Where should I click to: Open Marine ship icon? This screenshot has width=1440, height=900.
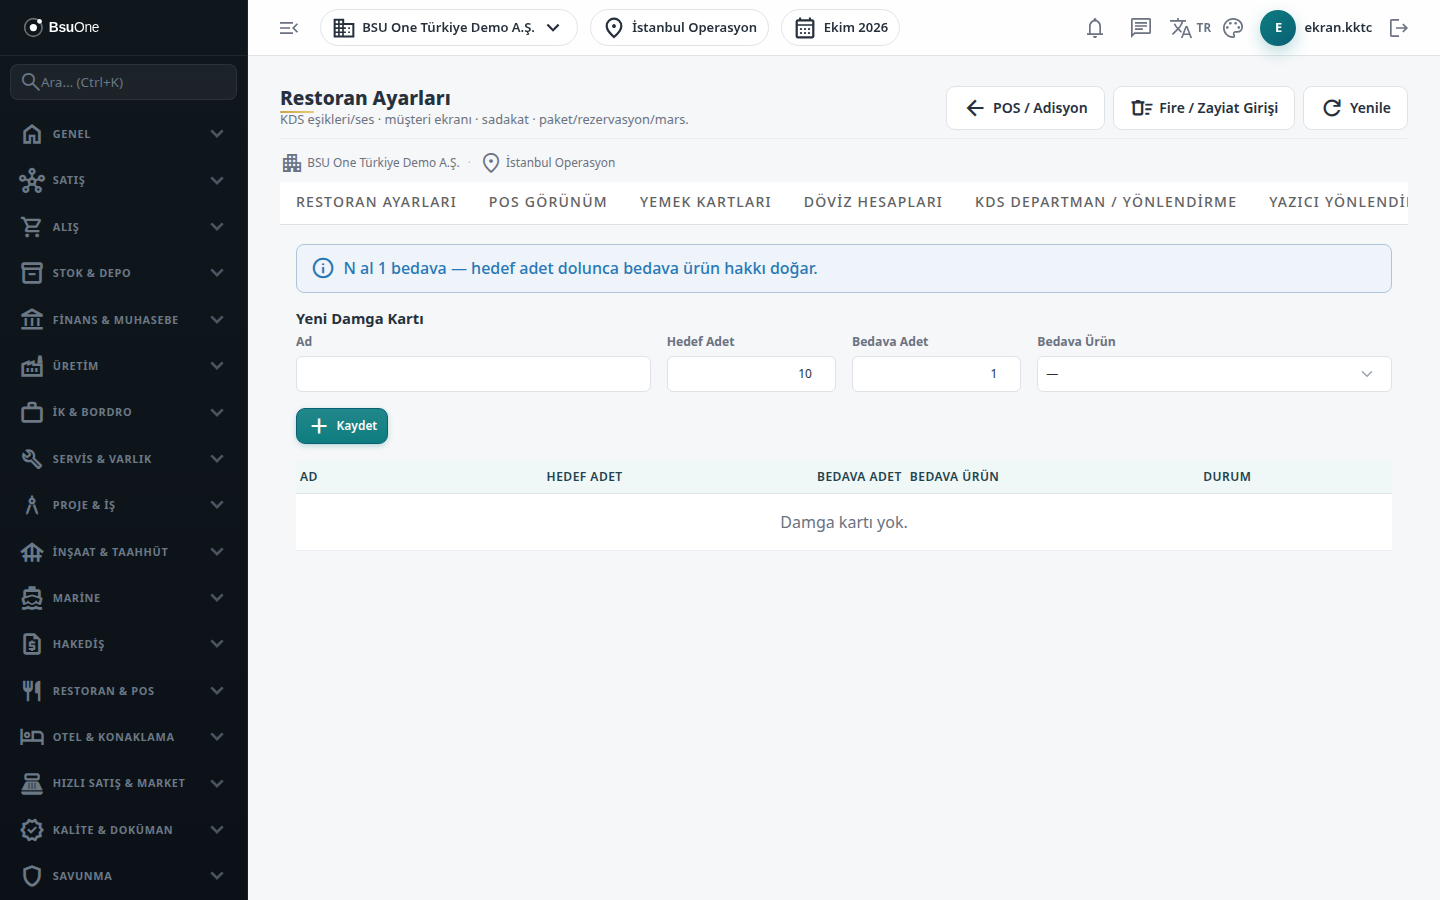pyautogui.click(x=32, y=598)
